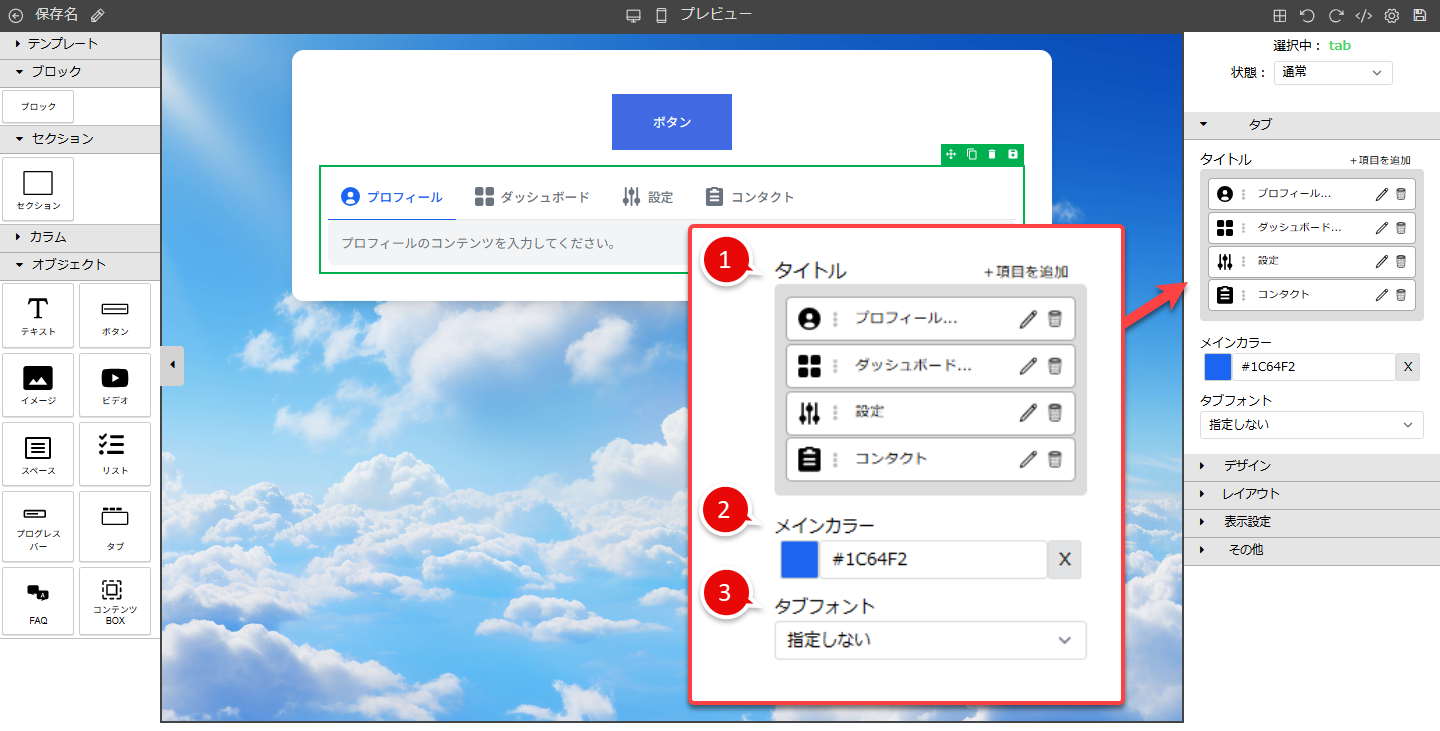The height and width of the screenshot is (731, 1440).
Task: Open the settings gear in top bar
Action: 1391,15
